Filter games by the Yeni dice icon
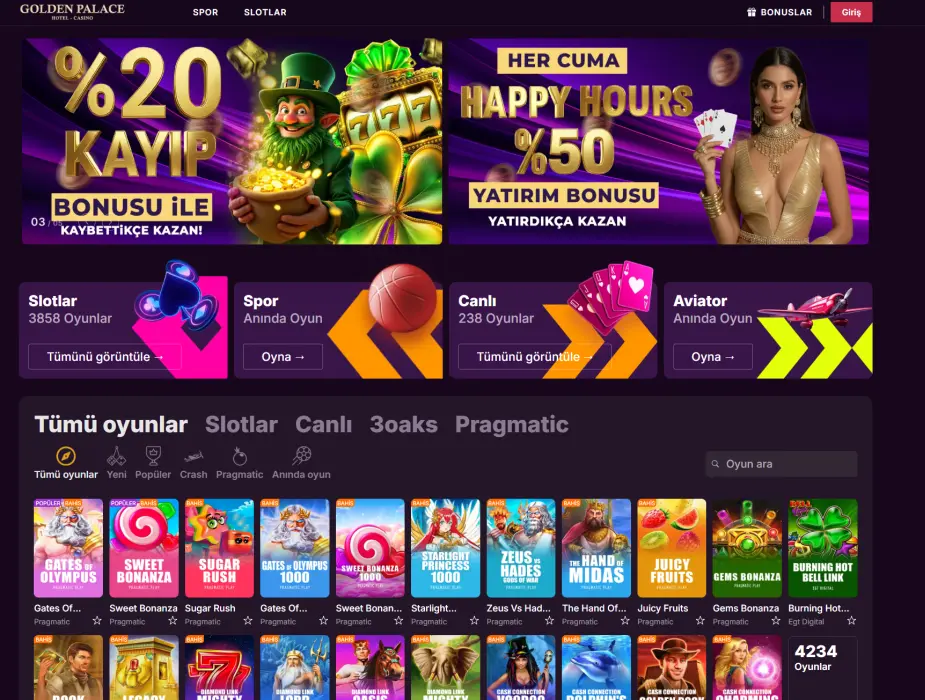 coord(116,456)
